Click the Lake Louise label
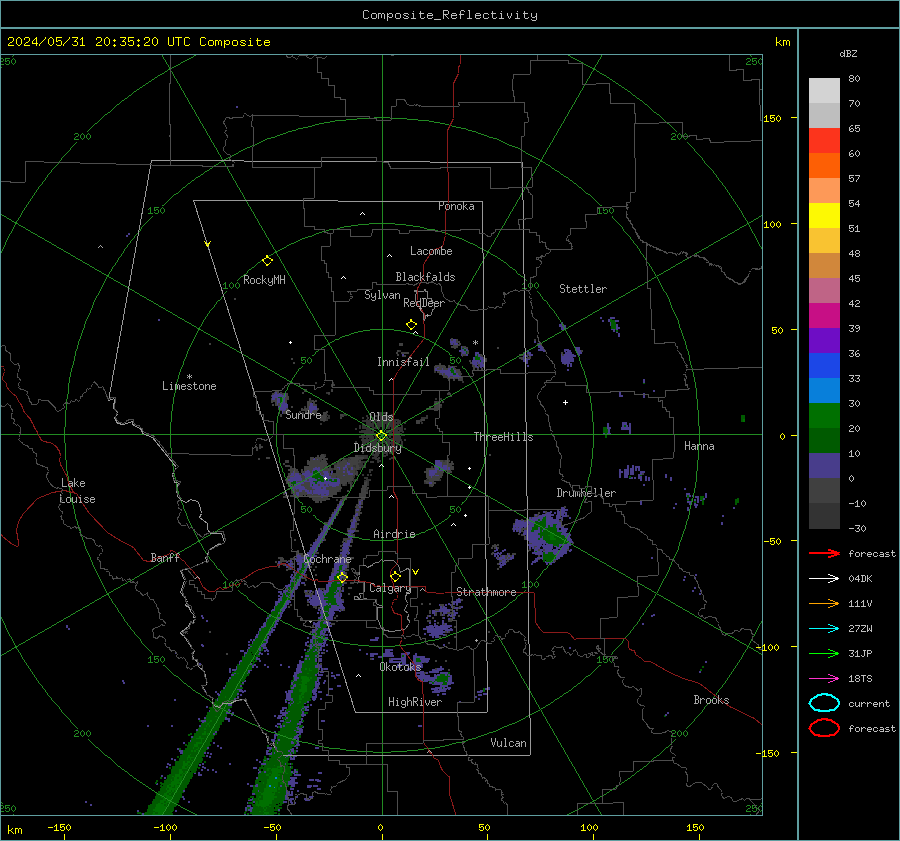This screenshot has height=841, width=900. coord(77,491)
